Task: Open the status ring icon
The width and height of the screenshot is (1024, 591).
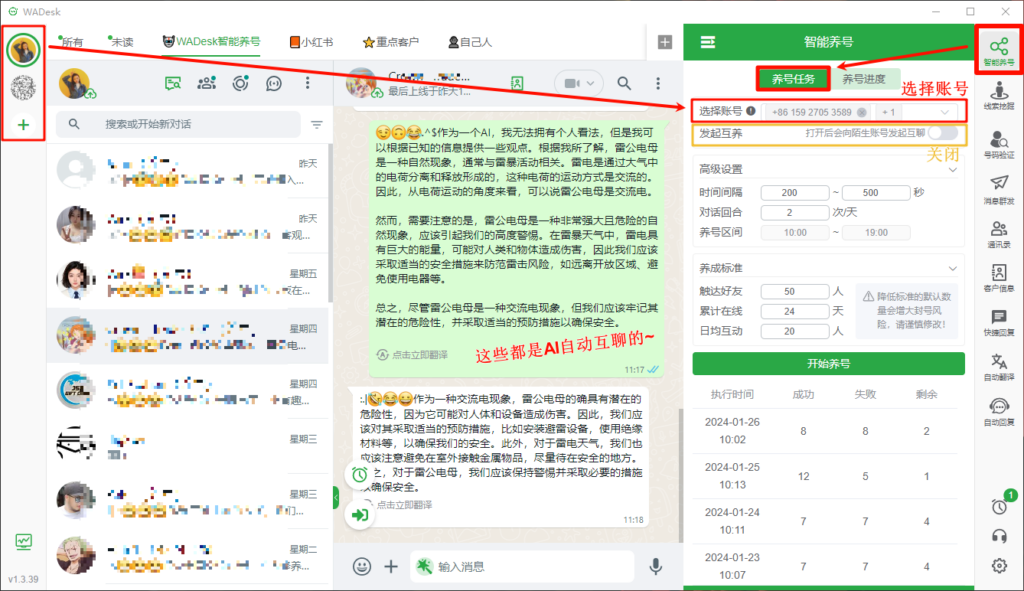Action: pyautogui.click(x=240, y=83)
